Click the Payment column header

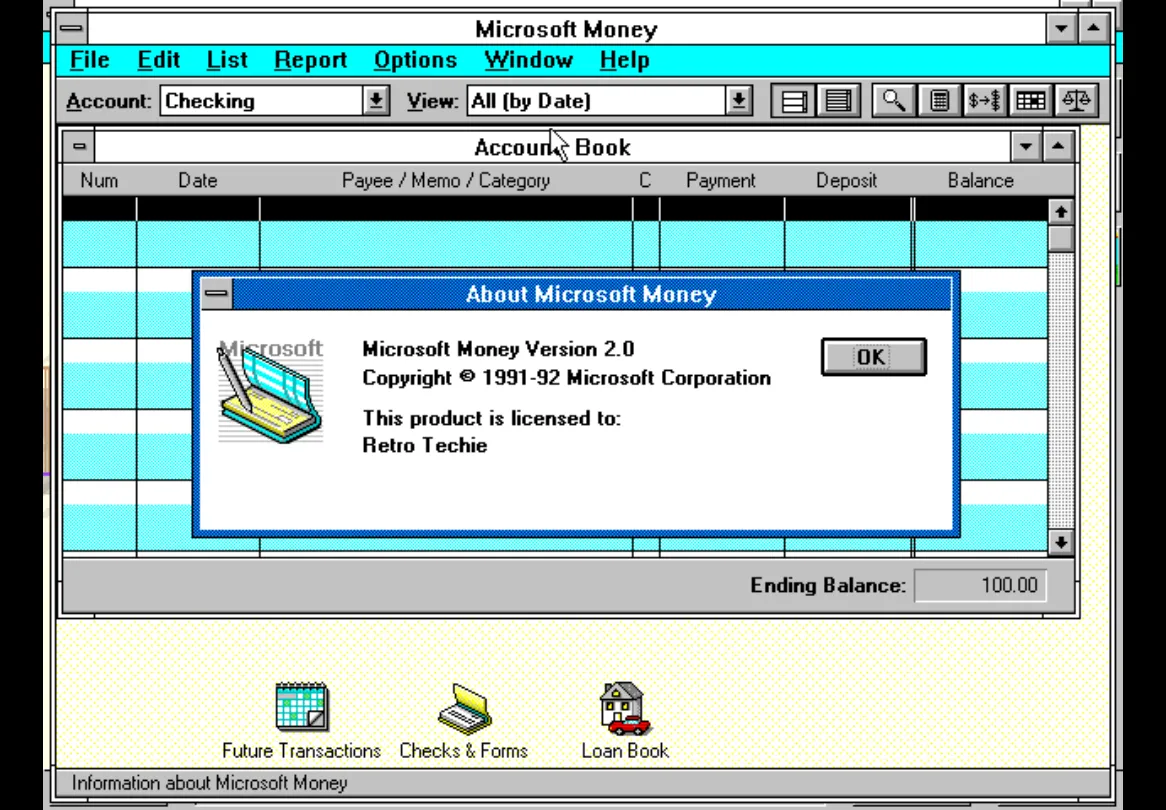coord(721,181)
